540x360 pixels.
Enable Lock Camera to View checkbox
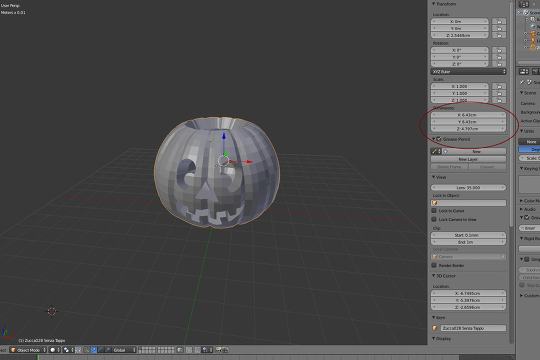(x=434, y=219)
